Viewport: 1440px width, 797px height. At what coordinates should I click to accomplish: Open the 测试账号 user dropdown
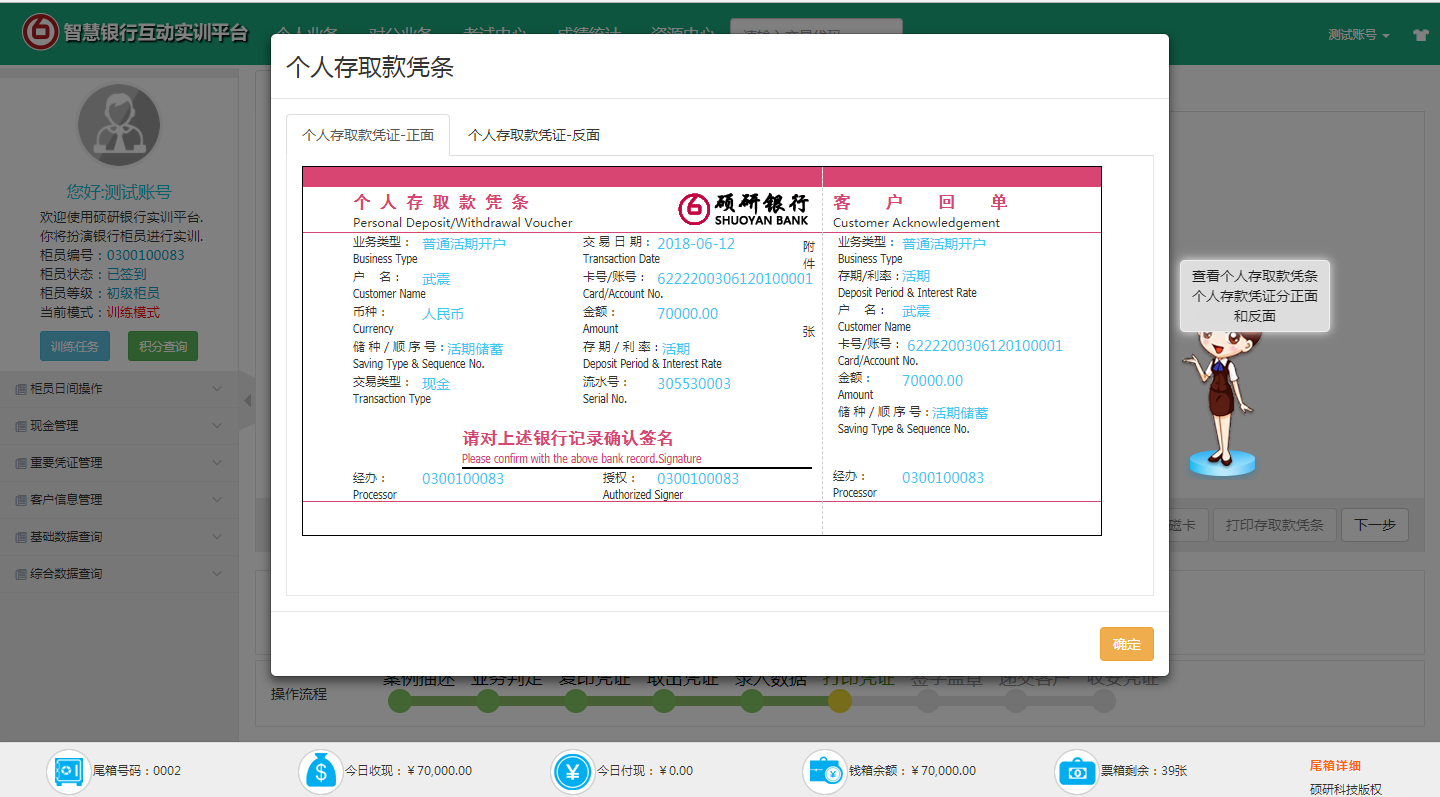coord(1358,35)
